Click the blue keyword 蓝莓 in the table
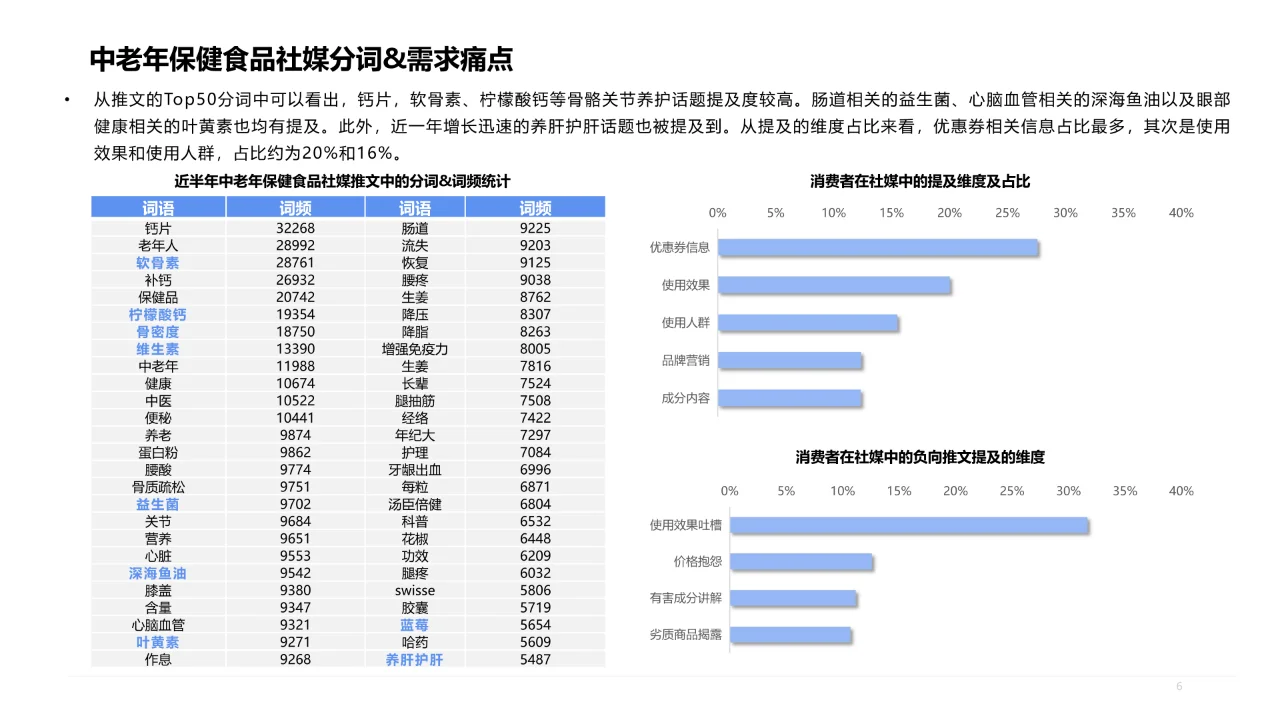 [417, 624]
